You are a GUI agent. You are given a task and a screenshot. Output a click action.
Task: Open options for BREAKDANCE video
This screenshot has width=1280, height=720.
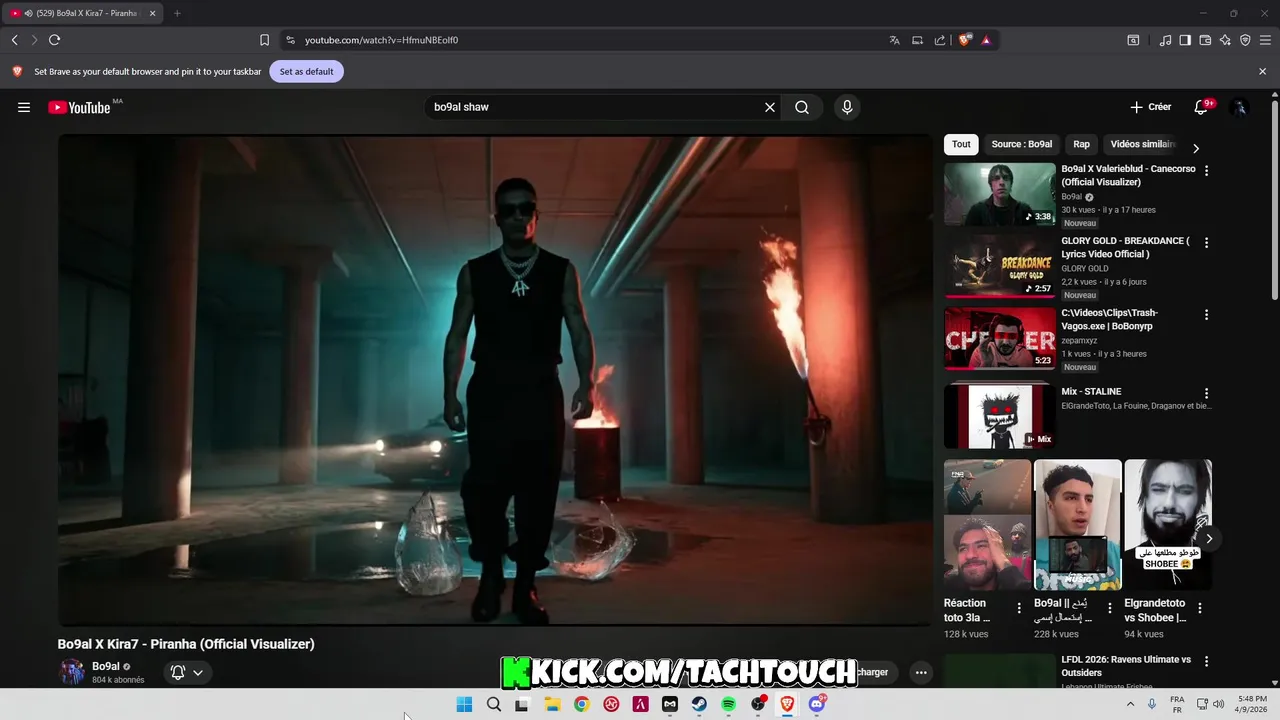pyautogui.click(x=1206, y=243)
